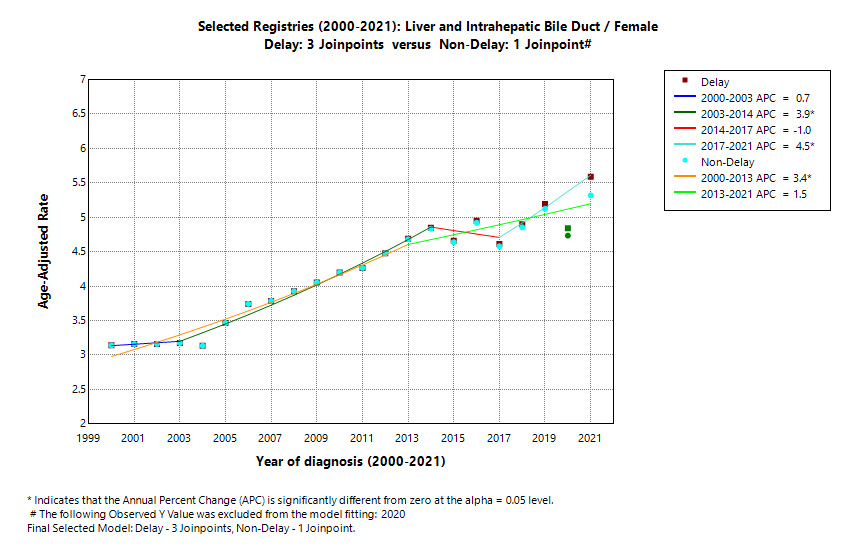Click the 2021 Delay data point
857x554 pixels.
[590, 177]
